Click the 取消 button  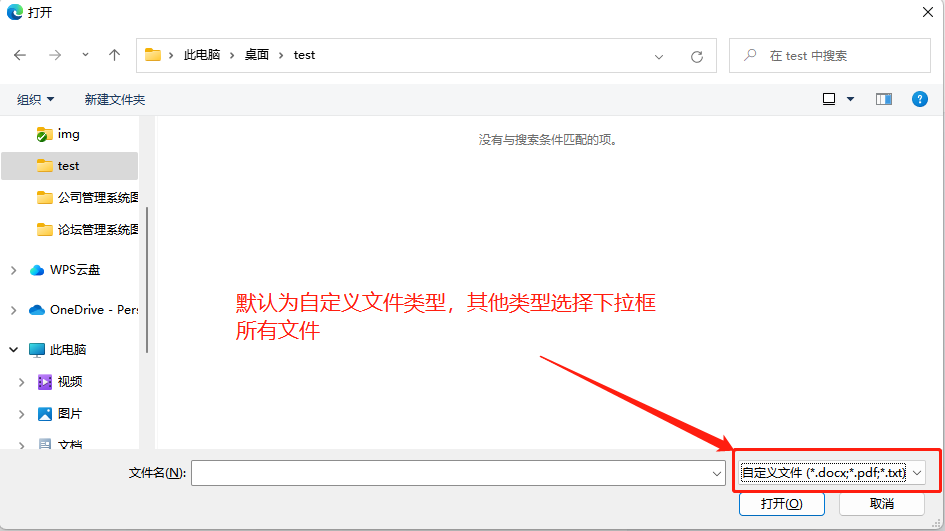(x=881, y=504)
